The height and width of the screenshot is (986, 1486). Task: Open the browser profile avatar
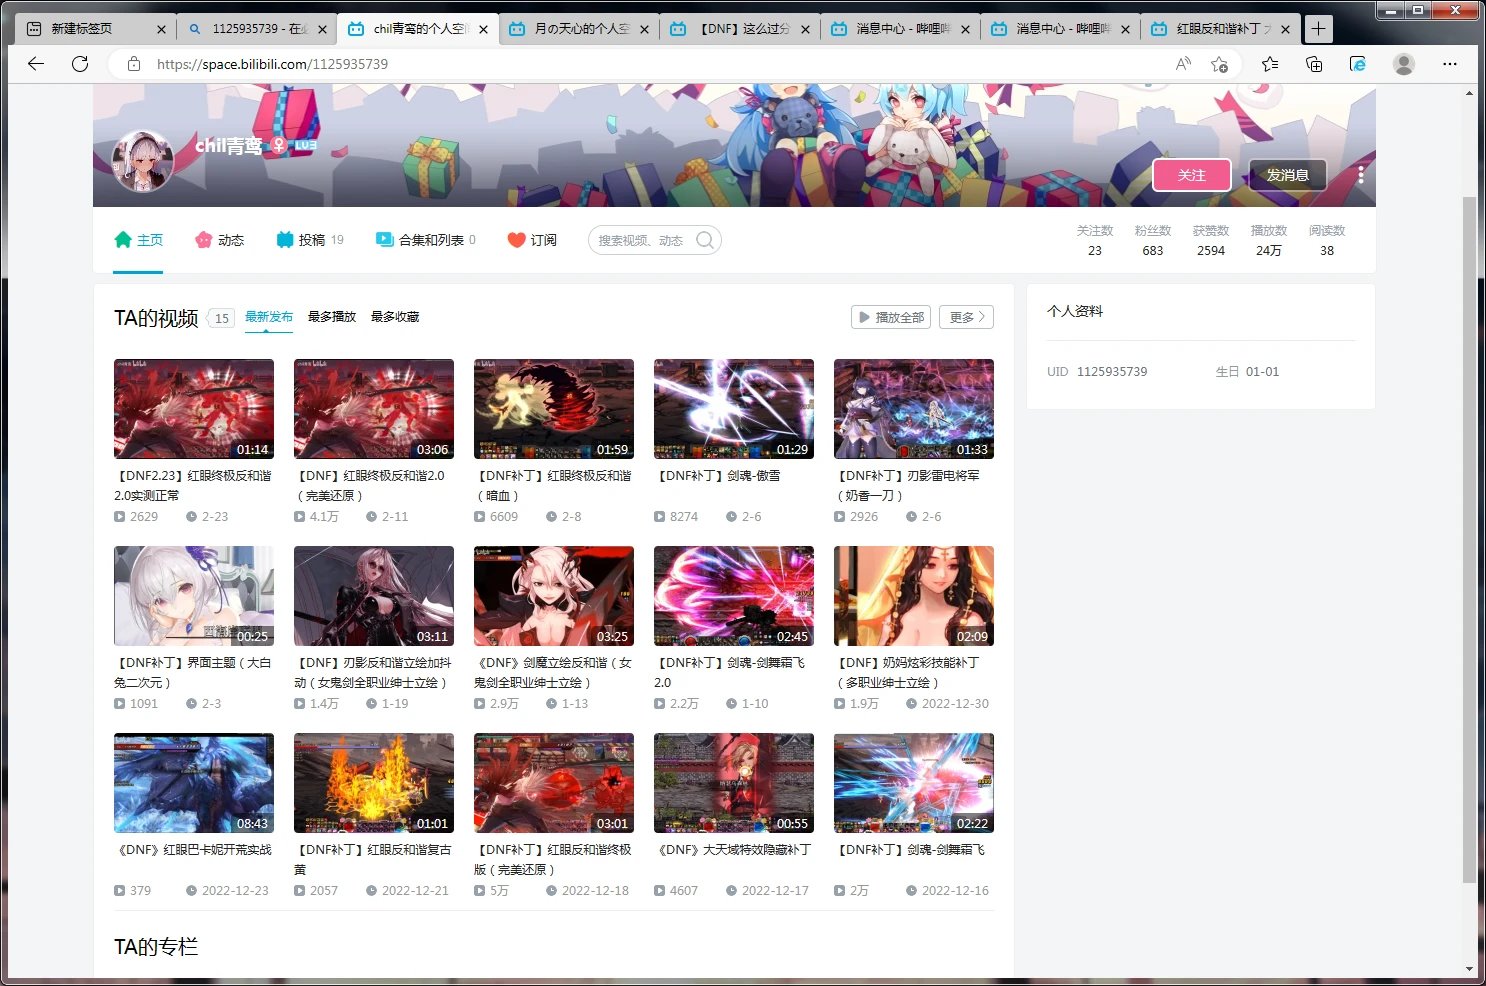tap(1404, 64)
